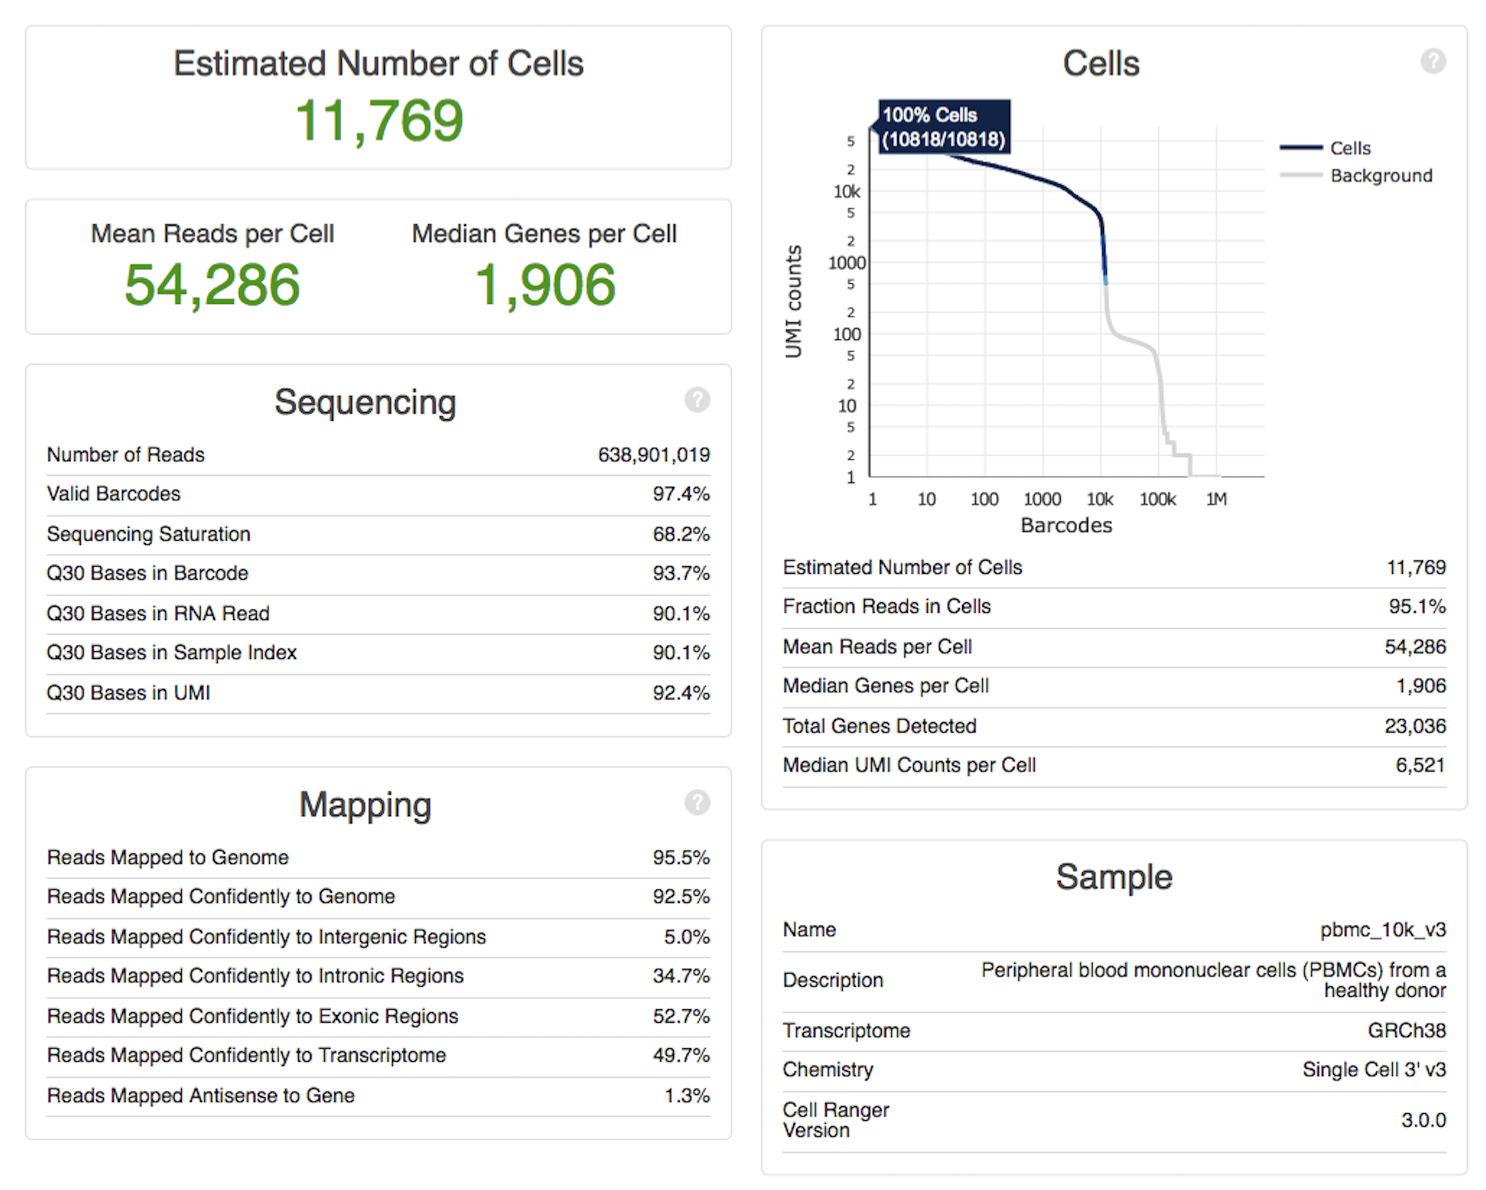This screenshot has width=1486, height=1190.
Task: Click the Sequencing section heading
Action: coord(365,402)
